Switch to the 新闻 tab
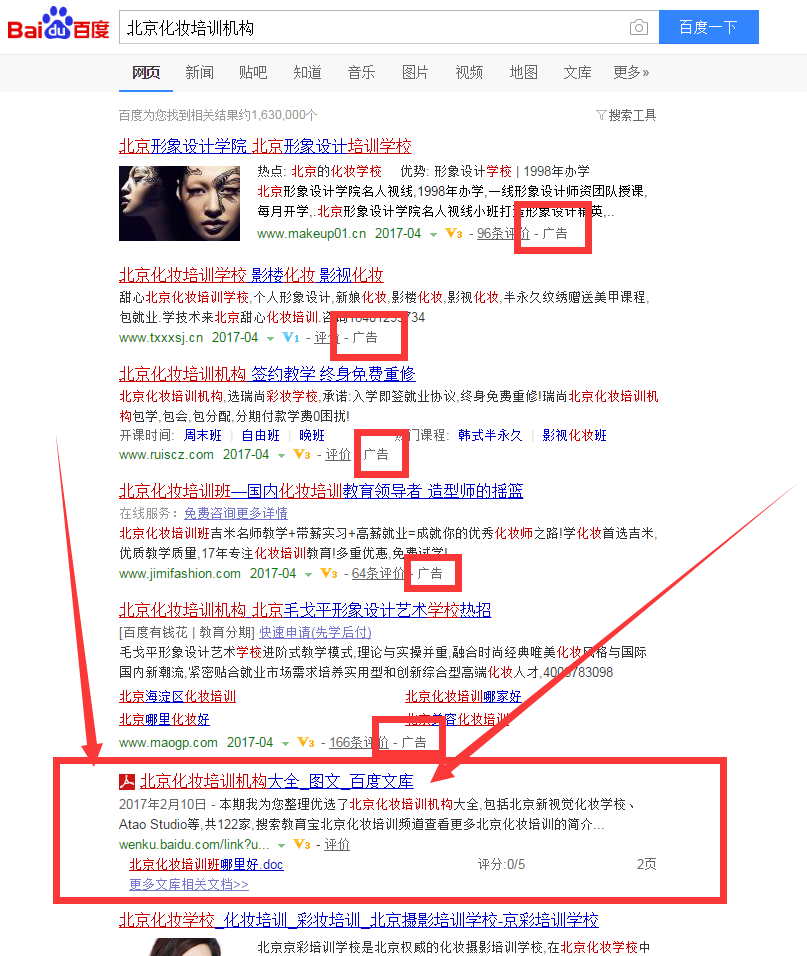 200,73
